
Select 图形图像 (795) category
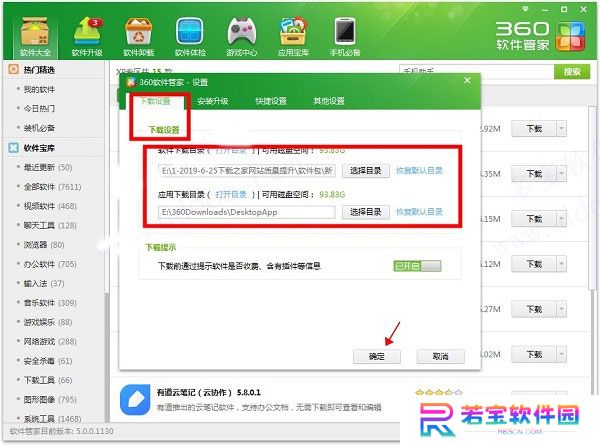point(50,399)
